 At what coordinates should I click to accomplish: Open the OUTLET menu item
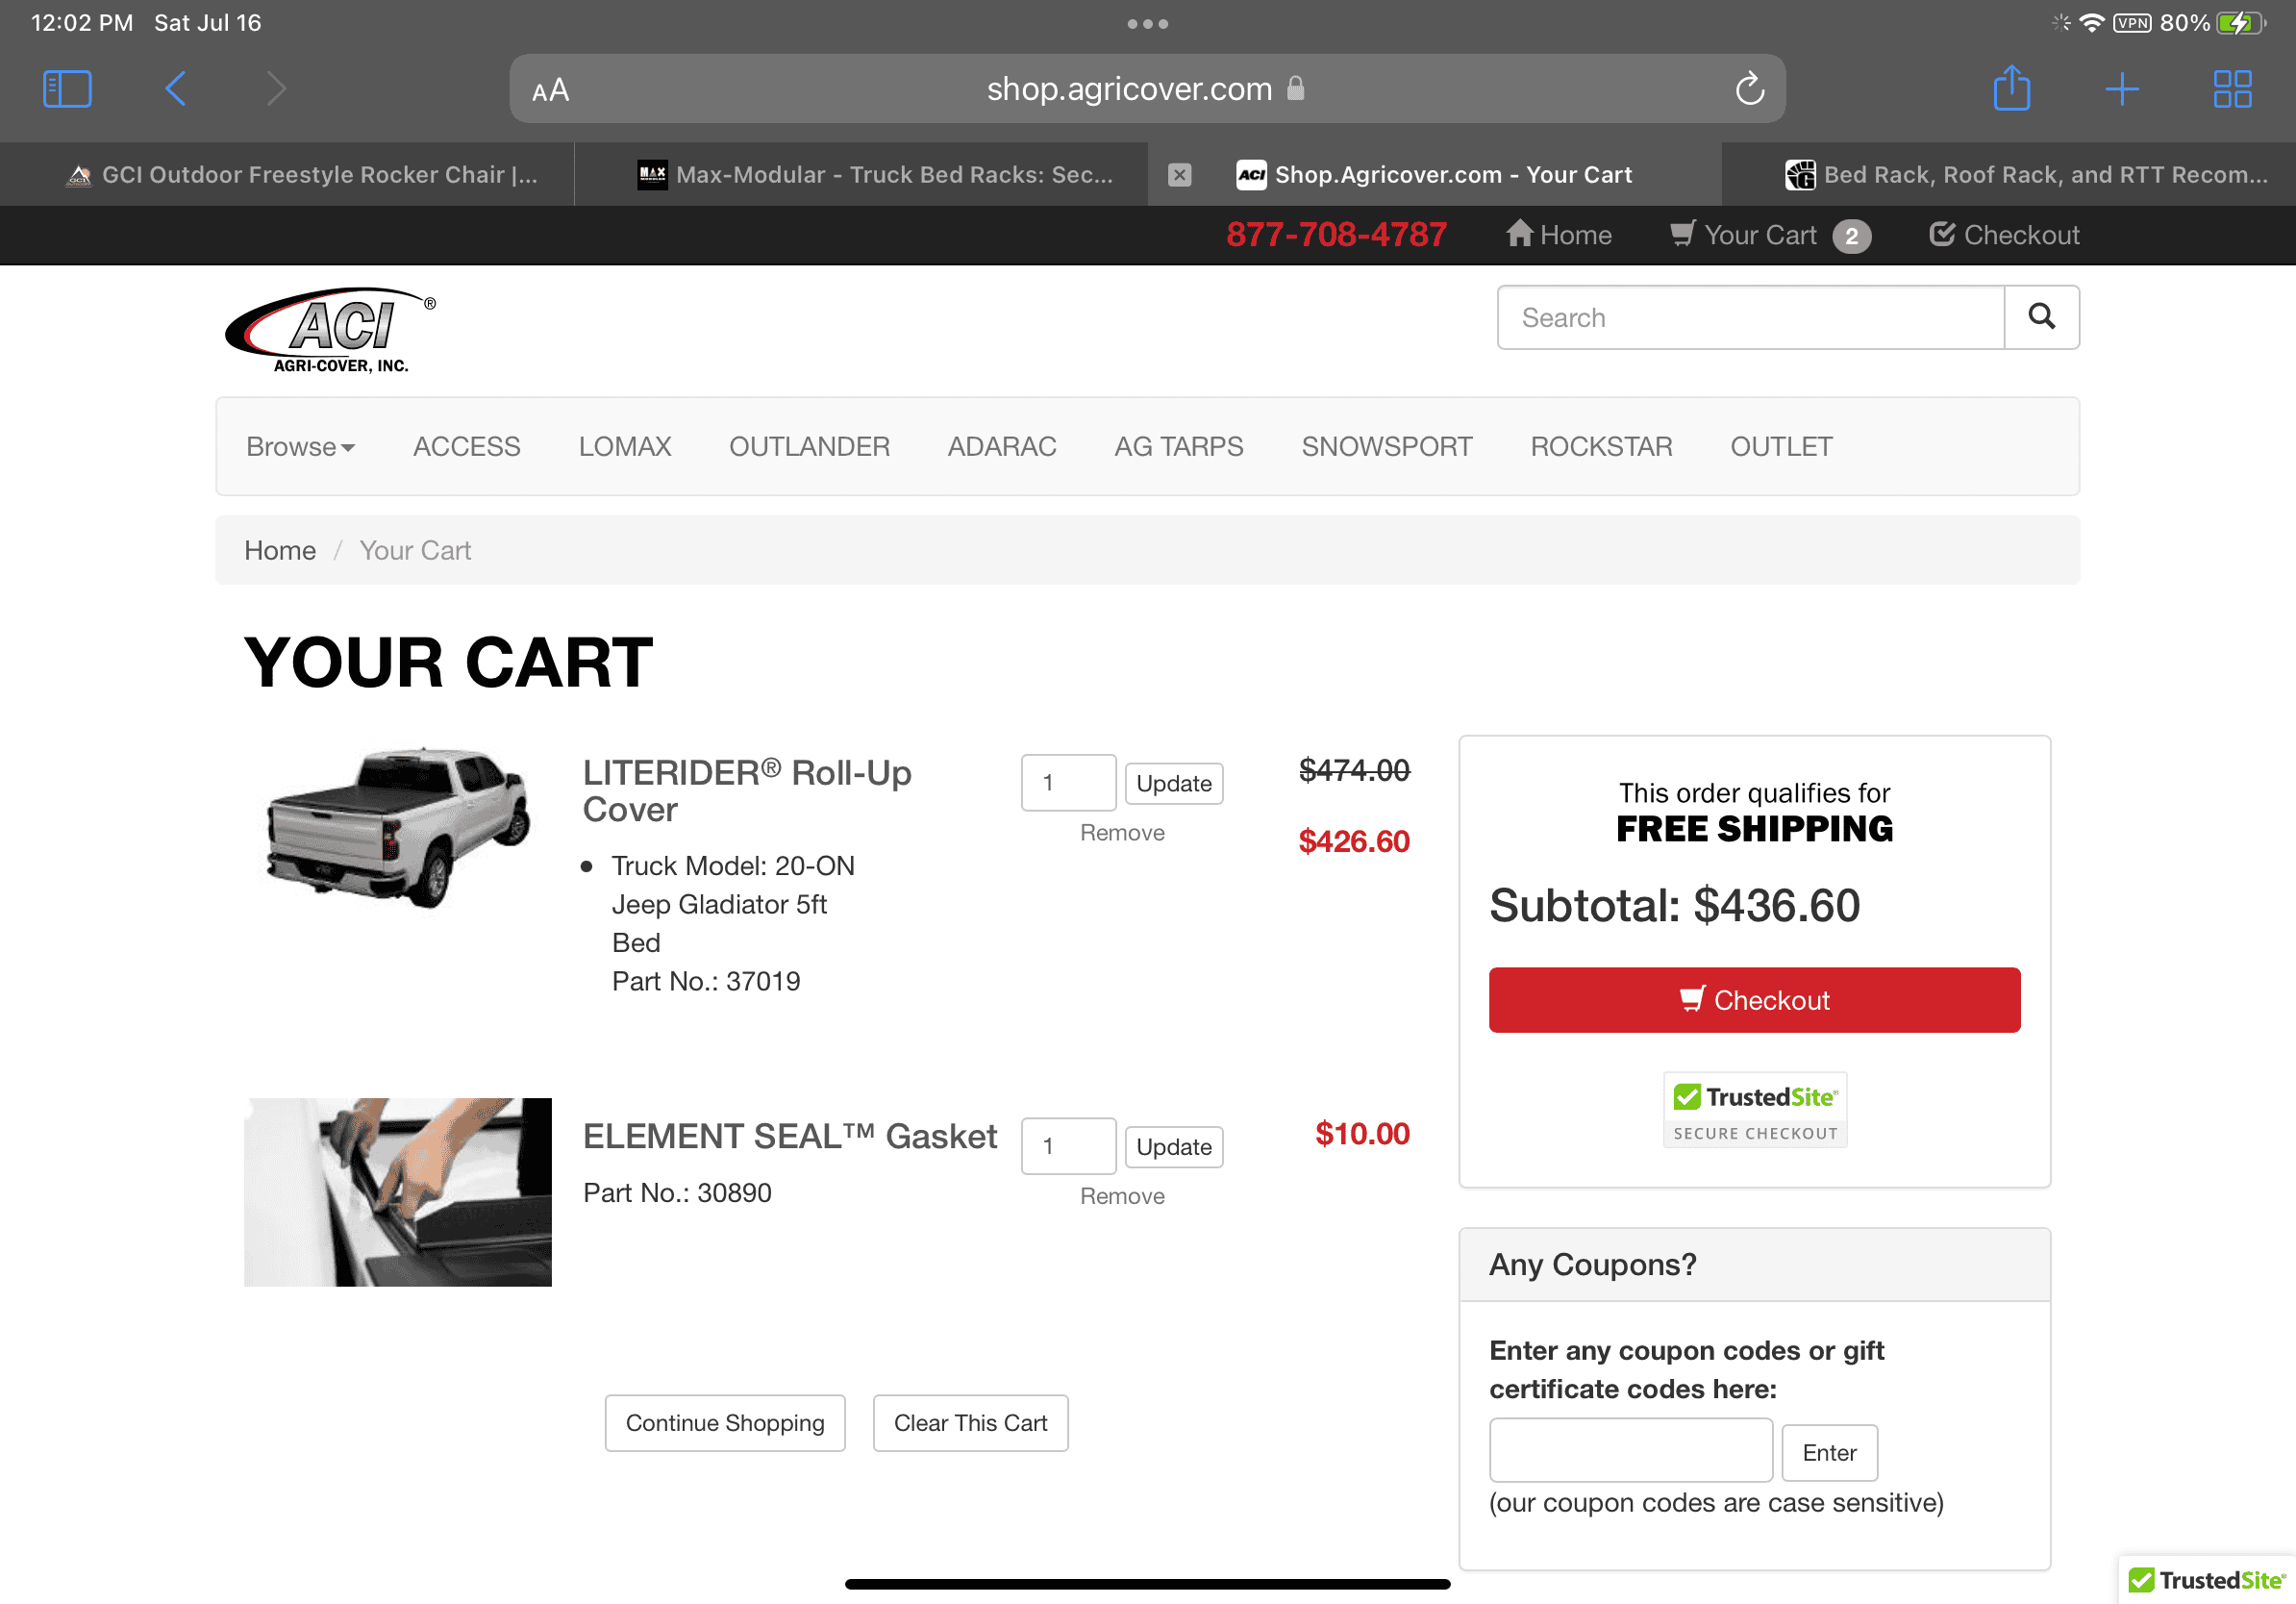pos(1781,446)
